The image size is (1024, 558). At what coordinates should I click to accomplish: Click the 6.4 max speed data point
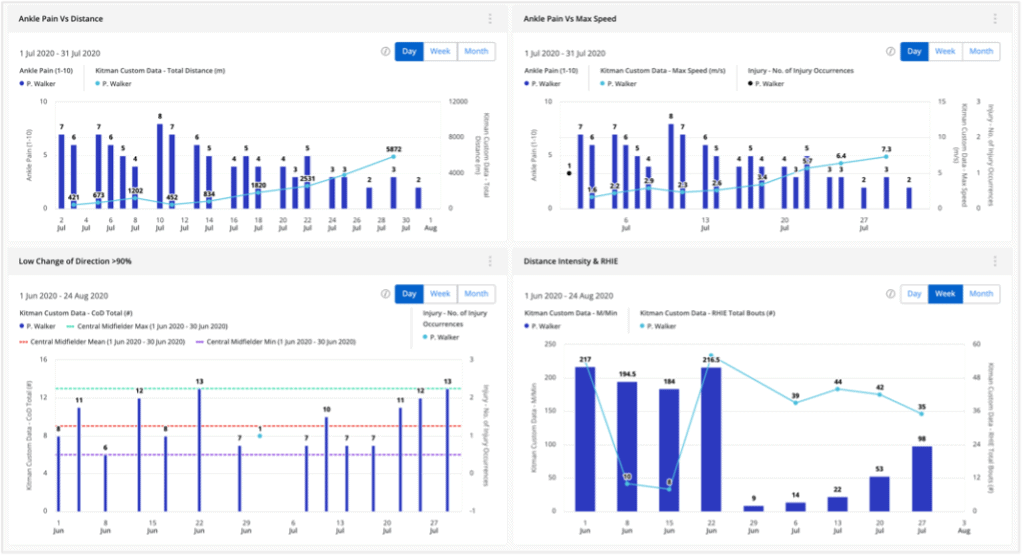point(840,163)
